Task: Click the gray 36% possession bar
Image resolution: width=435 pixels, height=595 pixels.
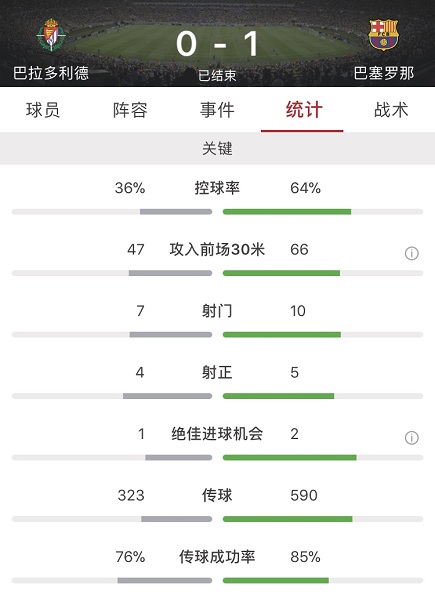Action: click(x=176, y=212)
